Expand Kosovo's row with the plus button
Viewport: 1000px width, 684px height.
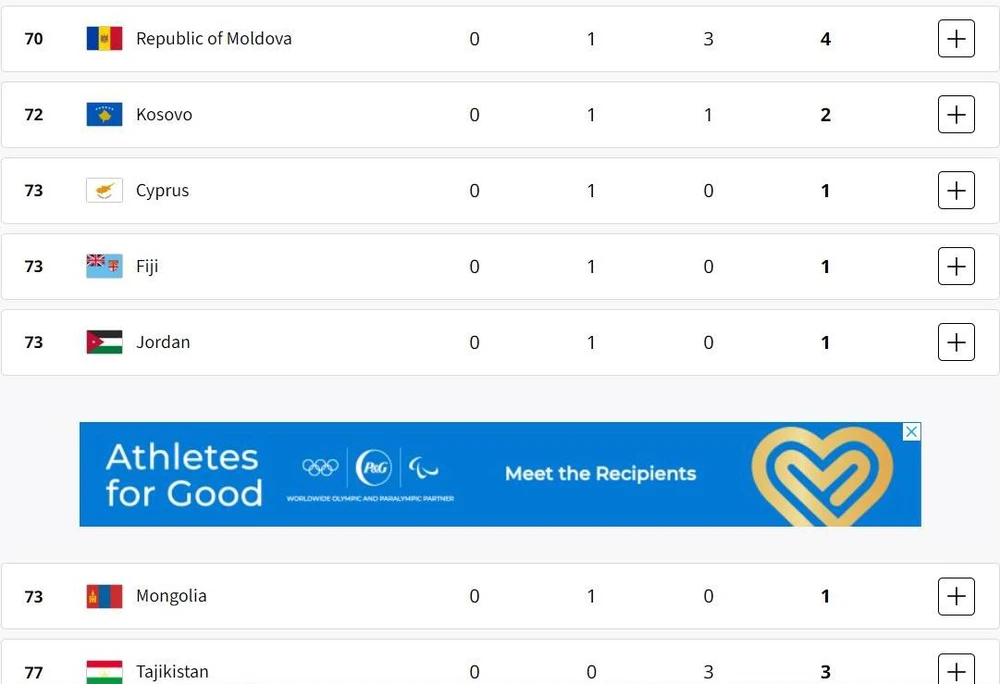[956, 114]
